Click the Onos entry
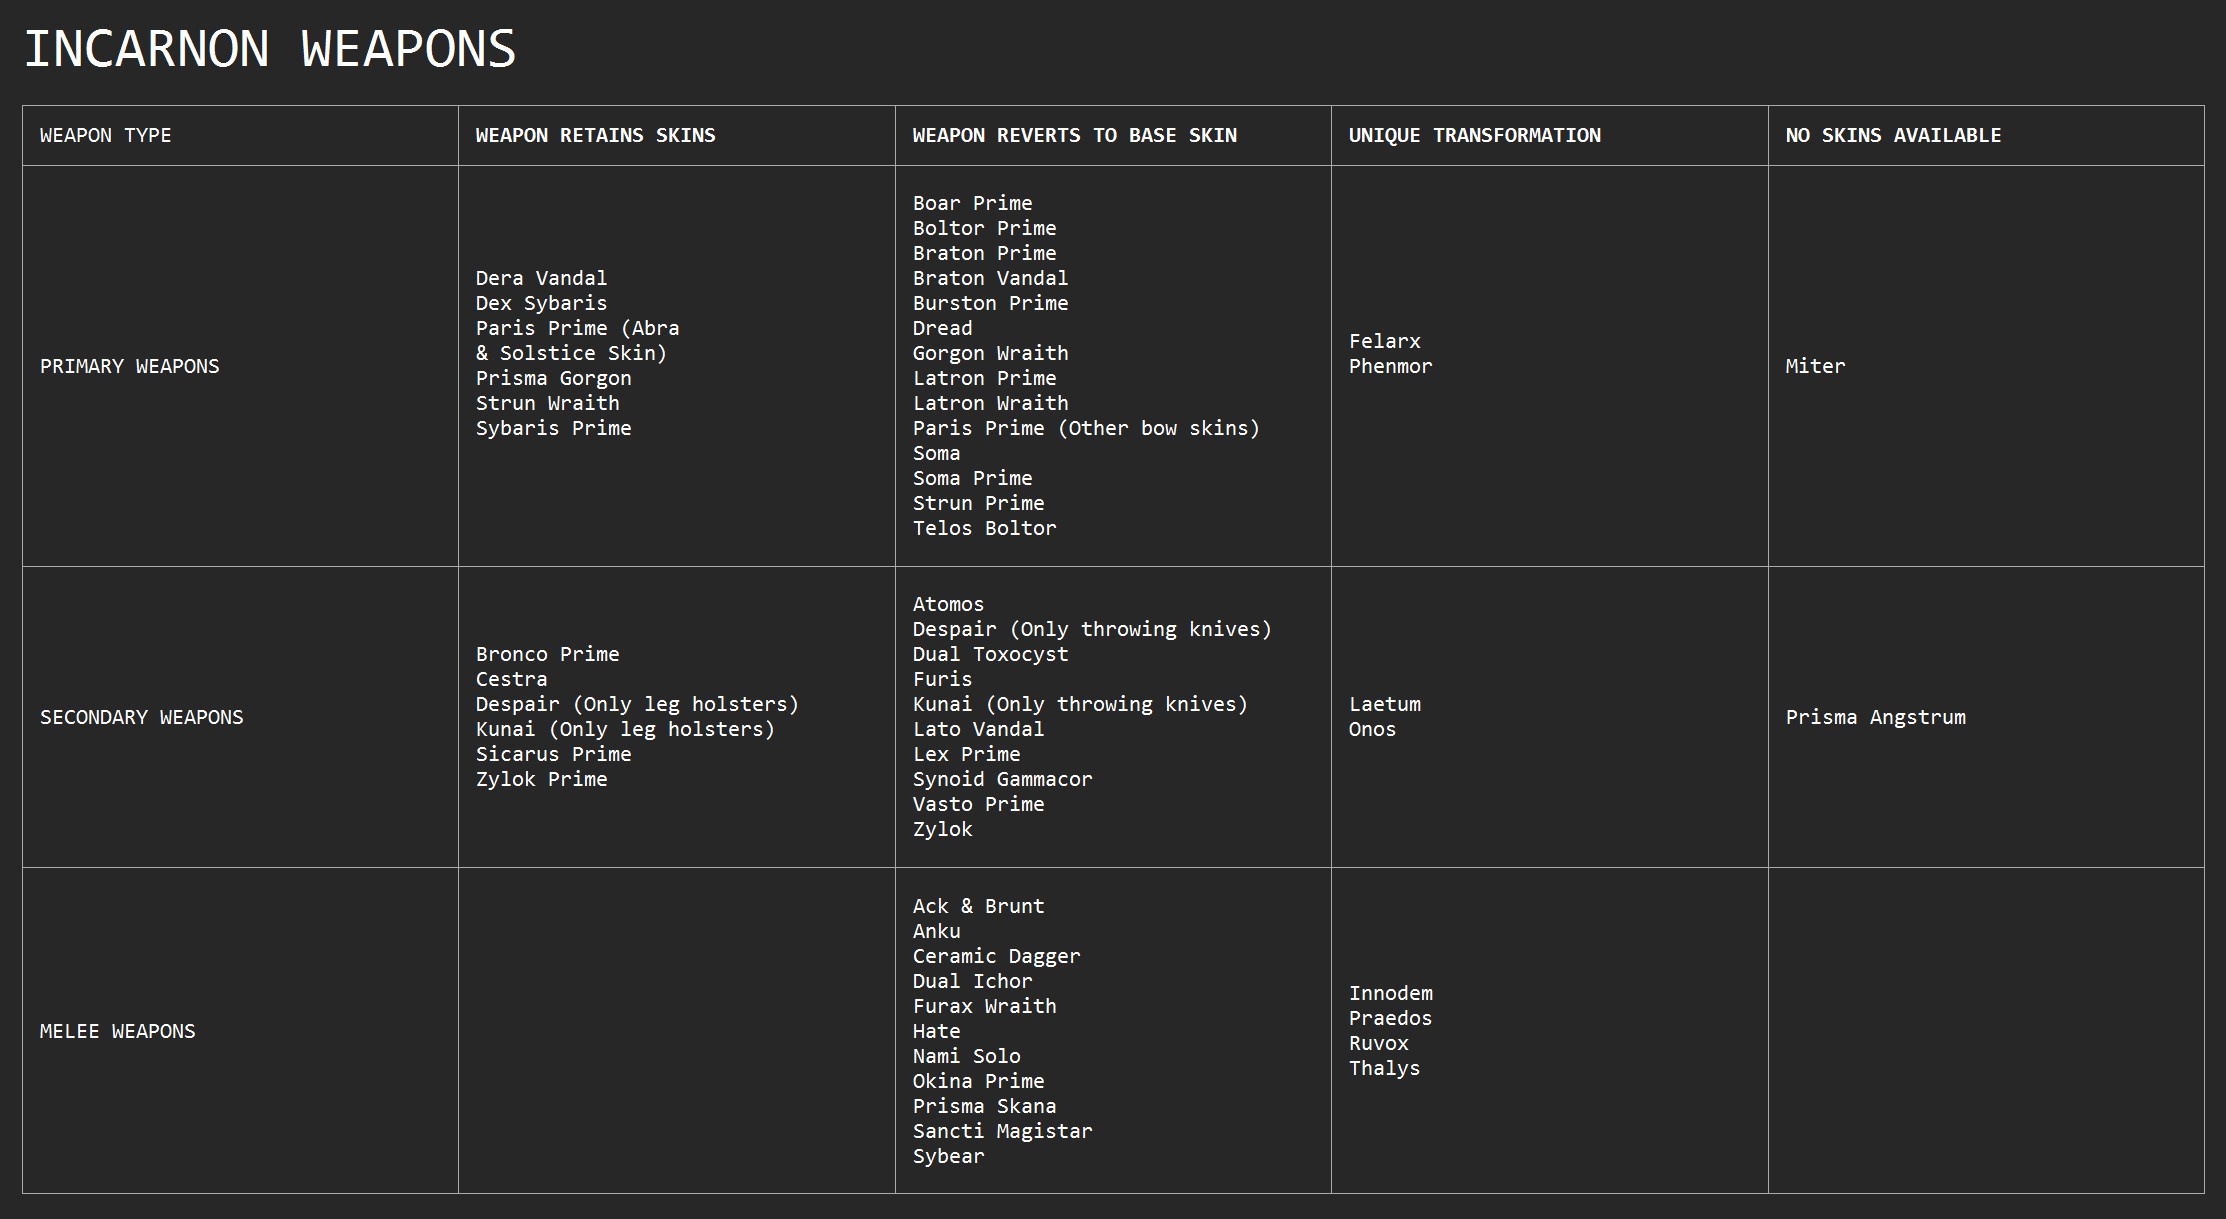Viewport: 2226px width, 1219px height. tap(1372, 729)
